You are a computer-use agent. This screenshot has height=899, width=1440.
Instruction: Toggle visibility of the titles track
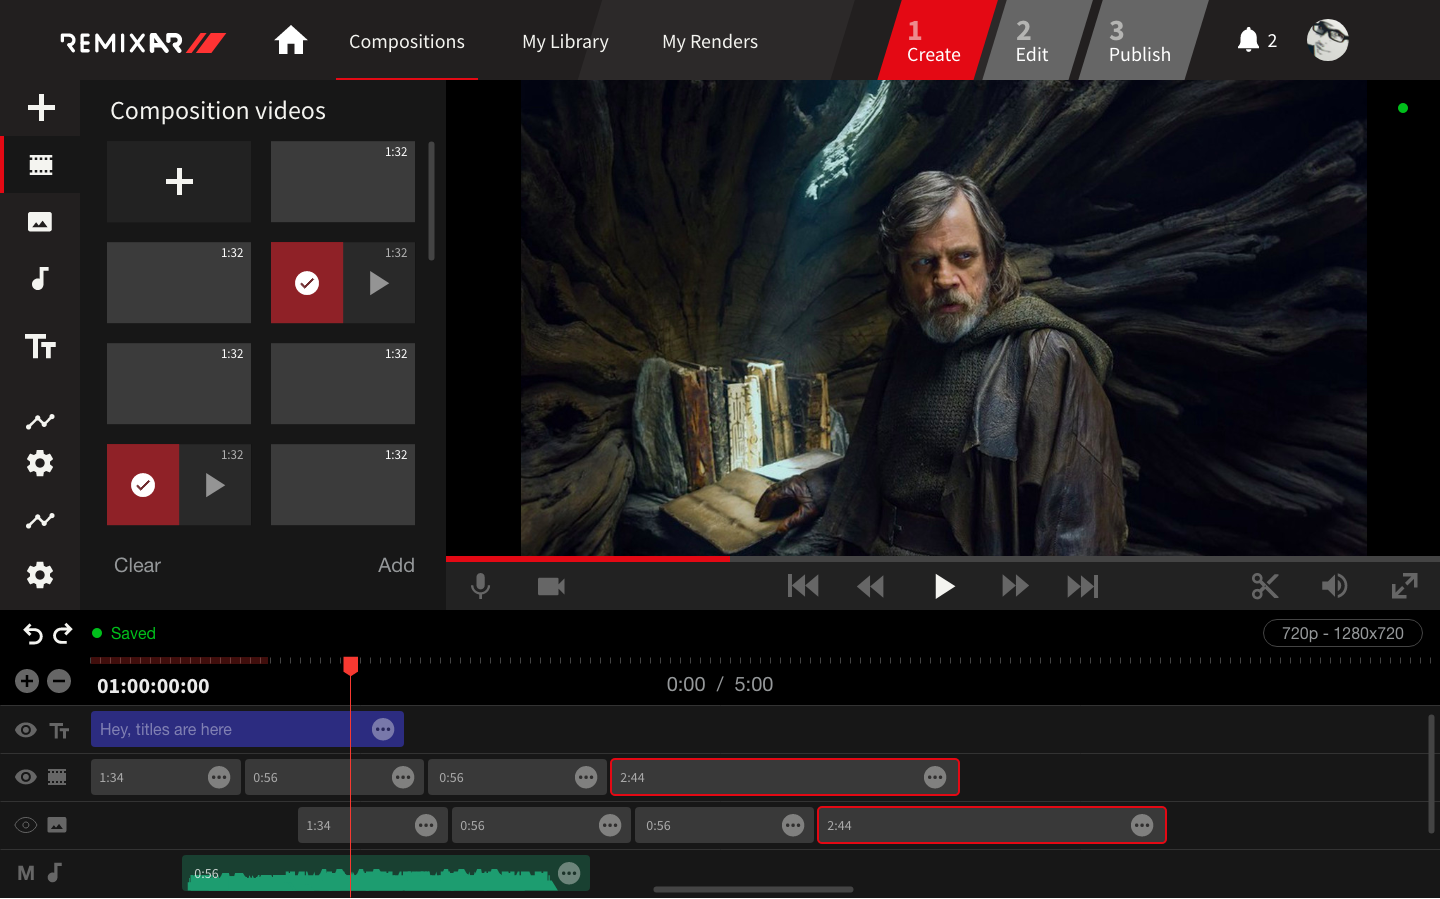(x=26, y=730)
